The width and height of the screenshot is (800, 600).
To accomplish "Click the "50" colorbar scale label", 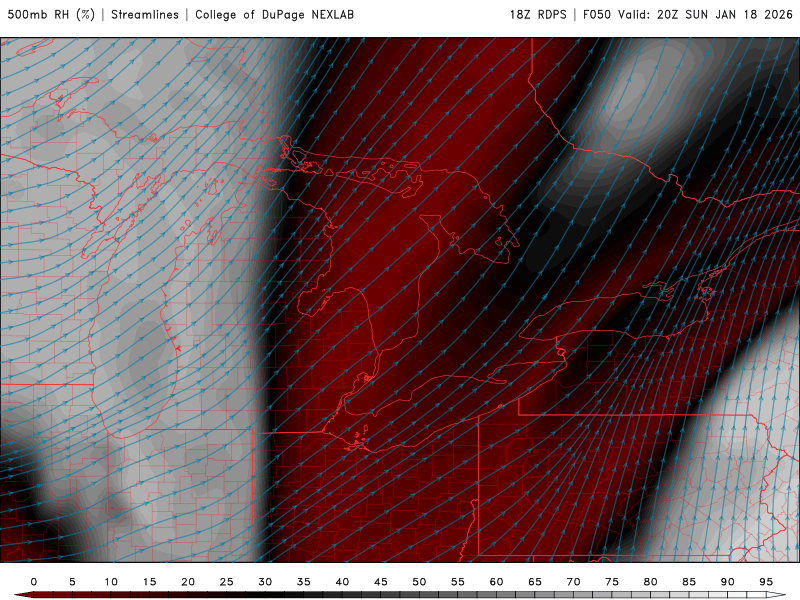I will [419, 582].
